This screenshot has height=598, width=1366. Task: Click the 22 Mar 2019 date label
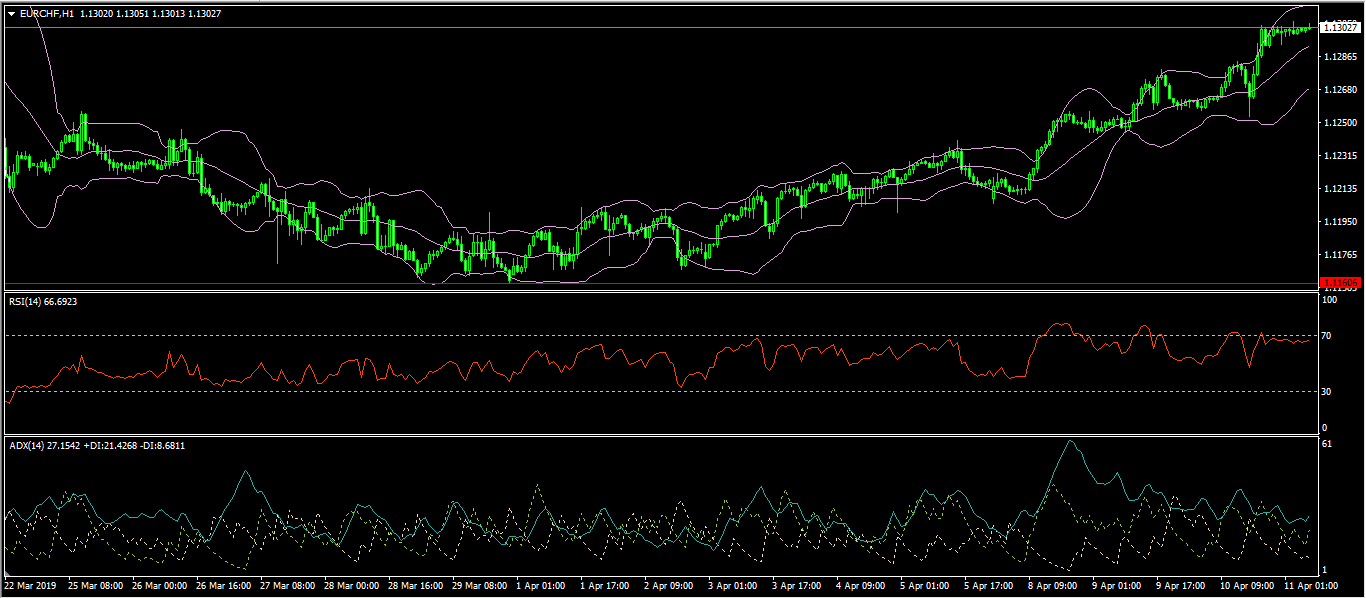point(31,585)
